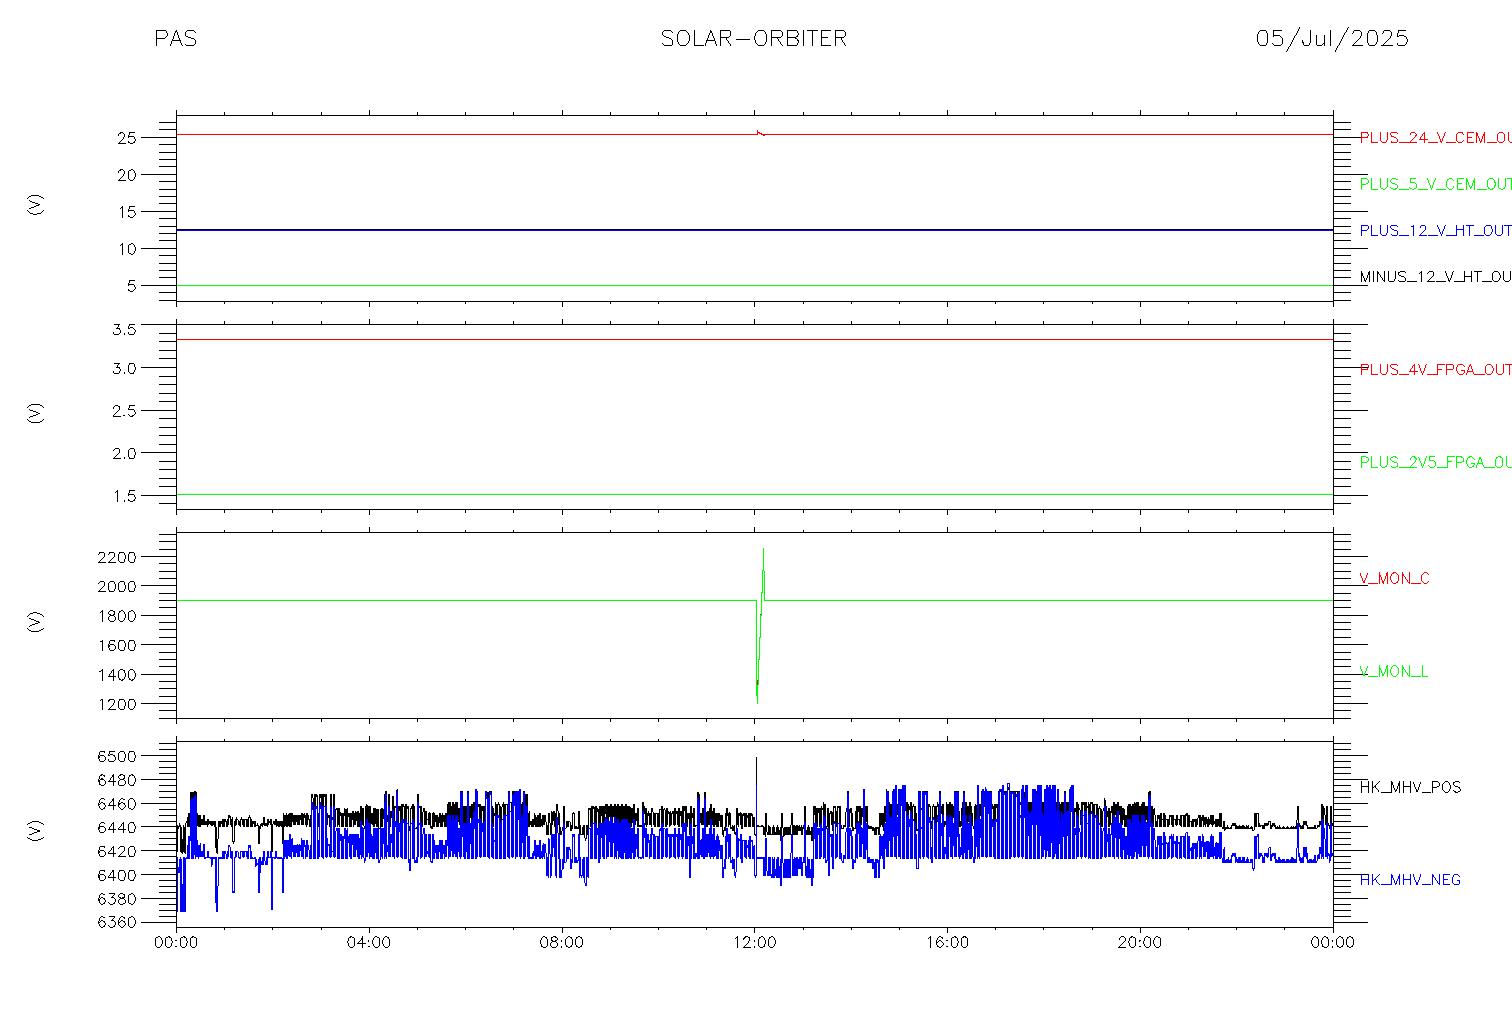1512x1020 pixels.
Task: Click the HK_MHV_POS legend label
Action: (1410, 787)
